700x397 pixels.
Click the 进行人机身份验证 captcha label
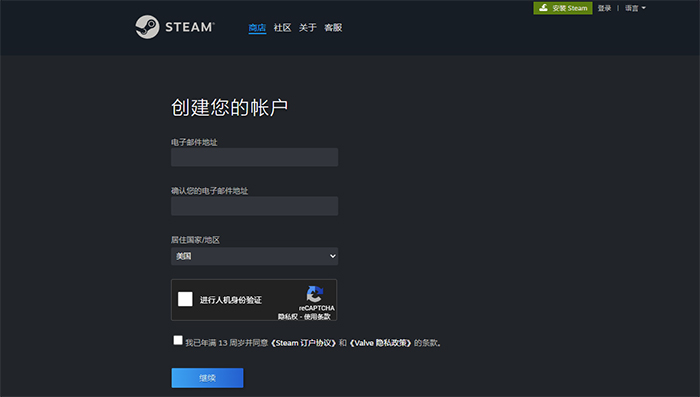point(231,300)
